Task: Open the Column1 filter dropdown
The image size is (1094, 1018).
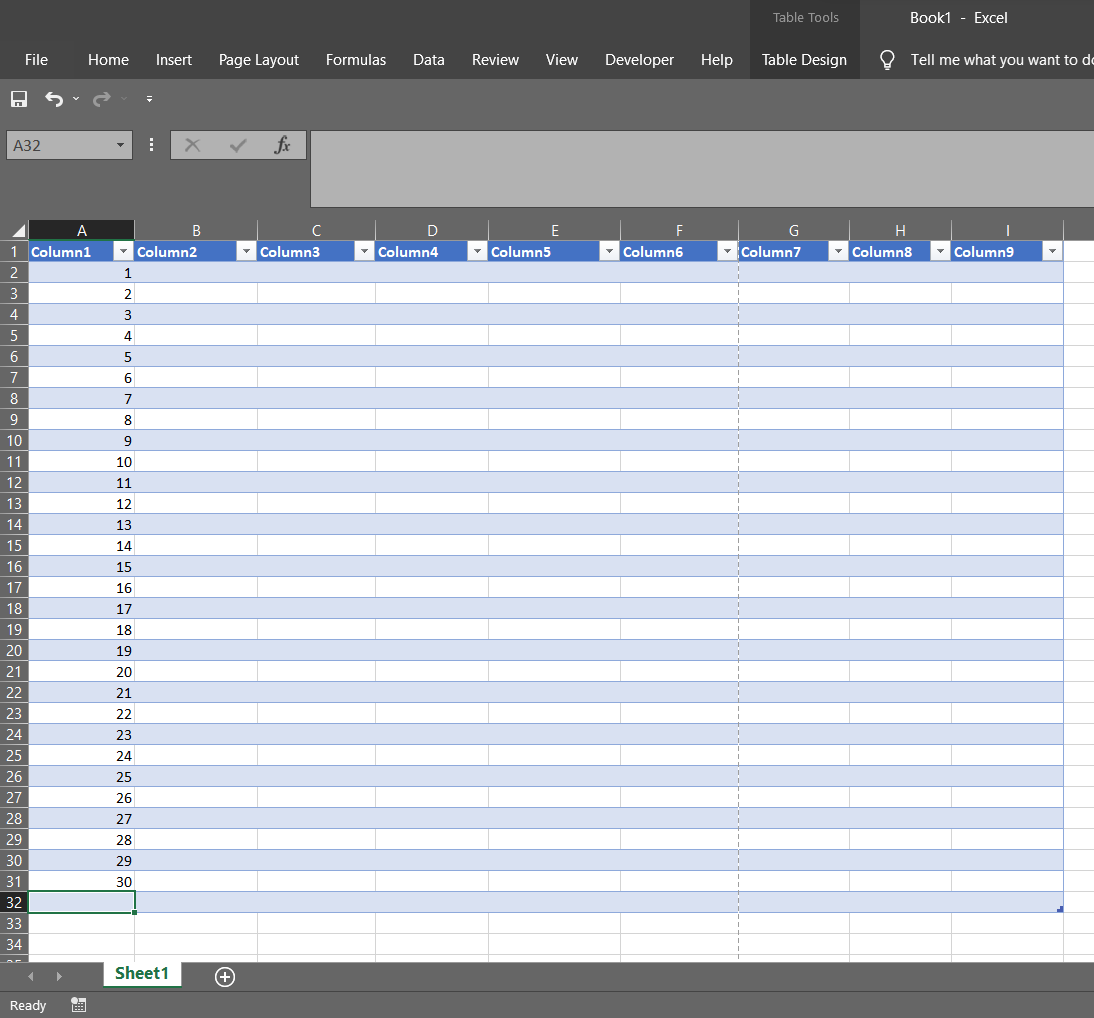Action: coord(123,252)
